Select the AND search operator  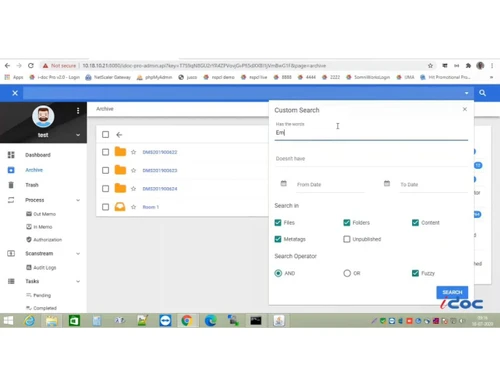point(278,273)
